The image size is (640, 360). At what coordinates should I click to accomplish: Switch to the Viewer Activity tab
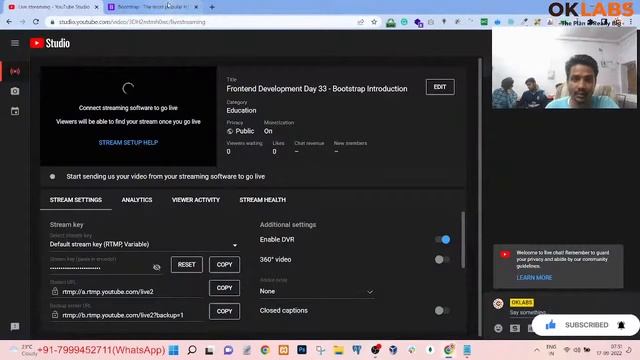(x=196, y=200)
